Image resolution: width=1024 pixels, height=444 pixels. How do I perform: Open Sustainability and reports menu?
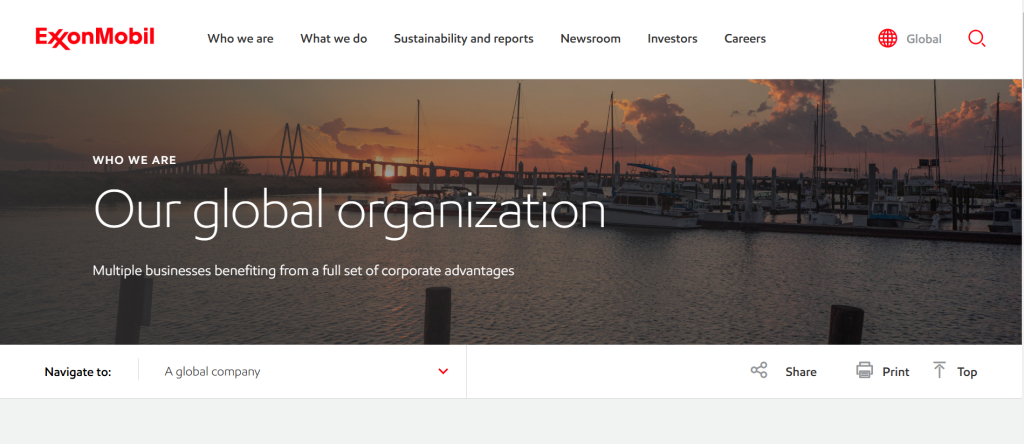tap(463, 39)
